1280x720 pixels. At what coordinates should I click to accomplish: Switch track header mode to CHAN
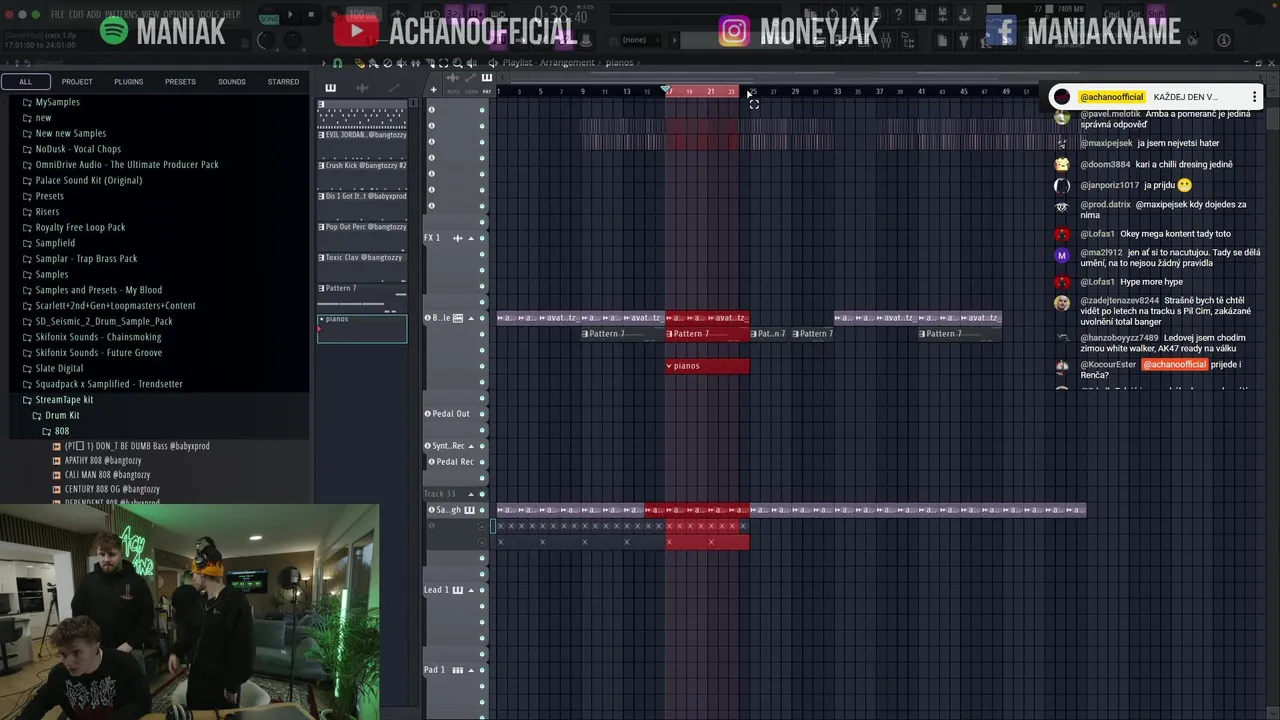coord(471,92)
